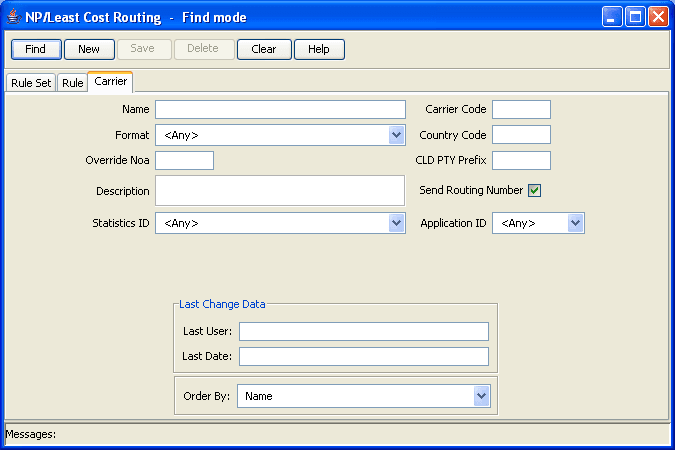Switch to the Rule Set tab

(x=31, y=83)
